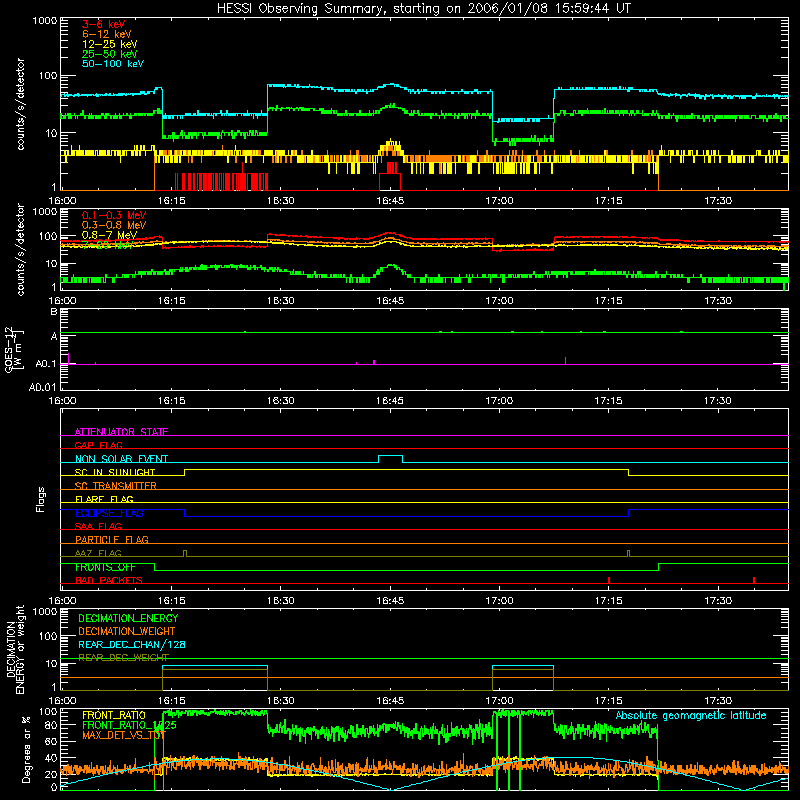The image size is (800, 800).
Task: Click the 0.1-0.3 MeV legend label
Action: point(114,215)
